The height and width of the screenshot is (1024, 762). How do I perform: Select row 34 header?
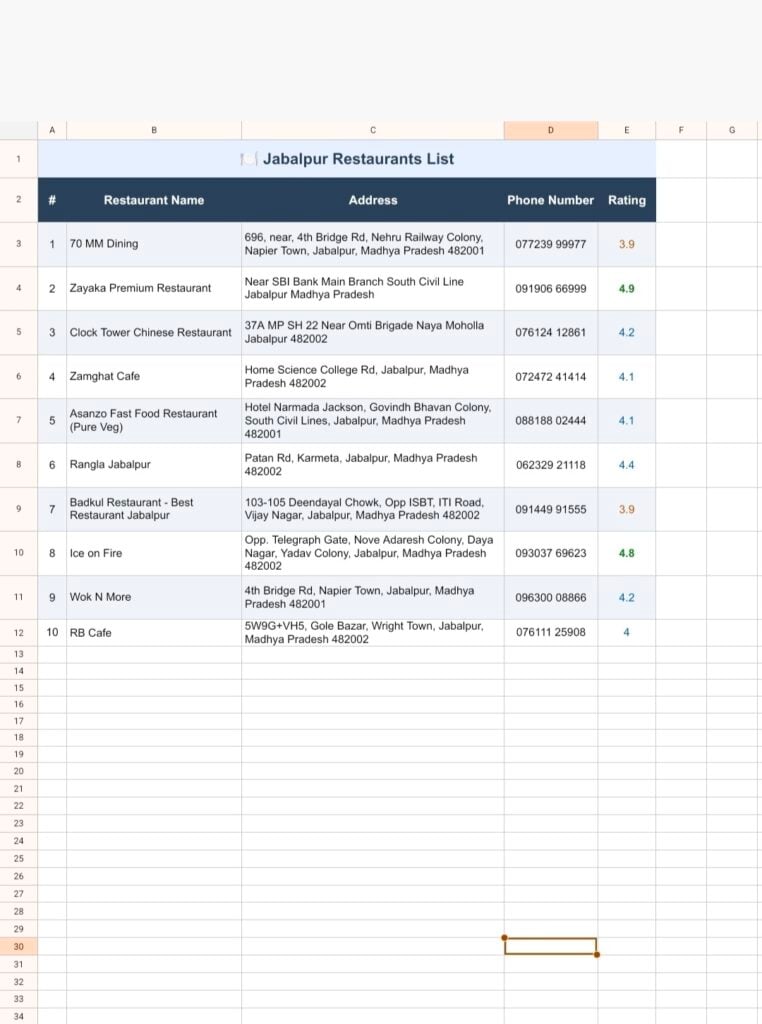[18, 1016]
